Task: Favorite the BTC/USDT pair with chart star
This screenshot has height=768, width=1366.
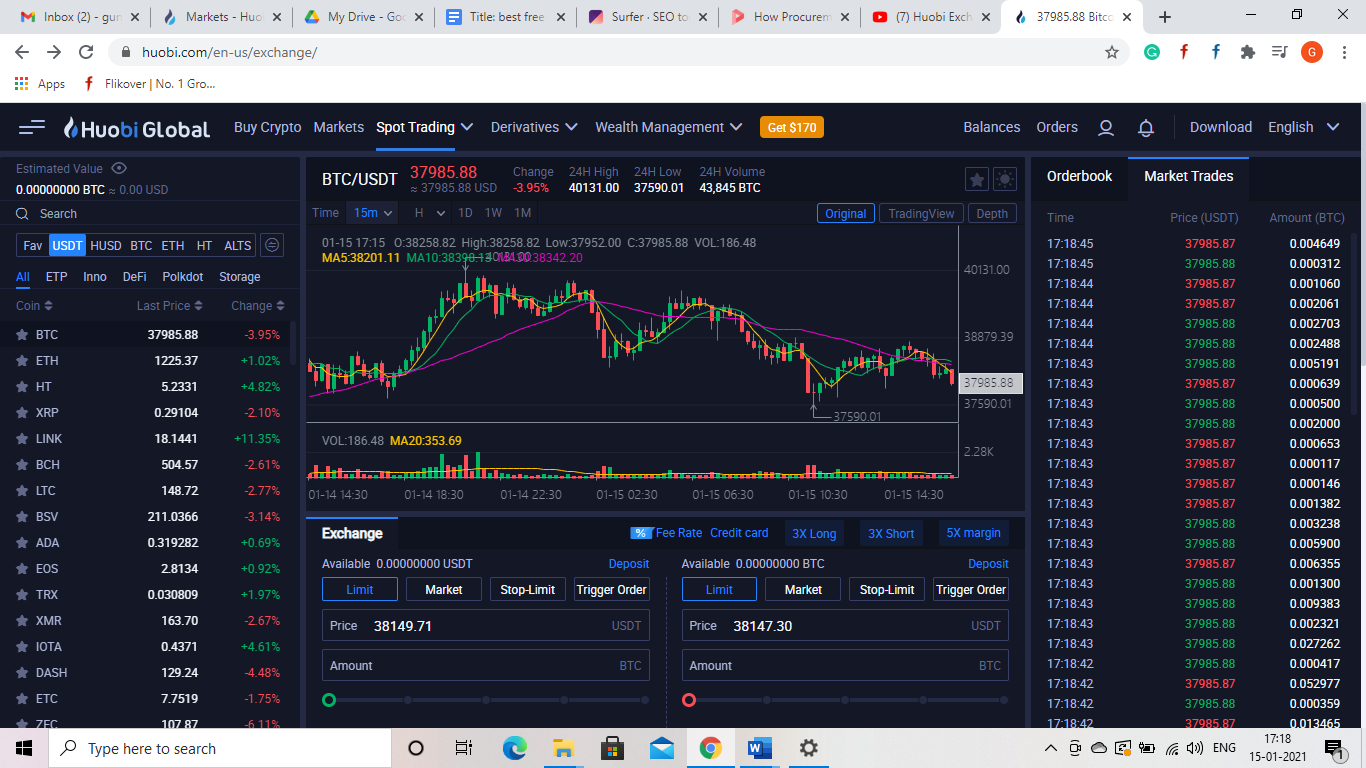Action: click(977, 179)
